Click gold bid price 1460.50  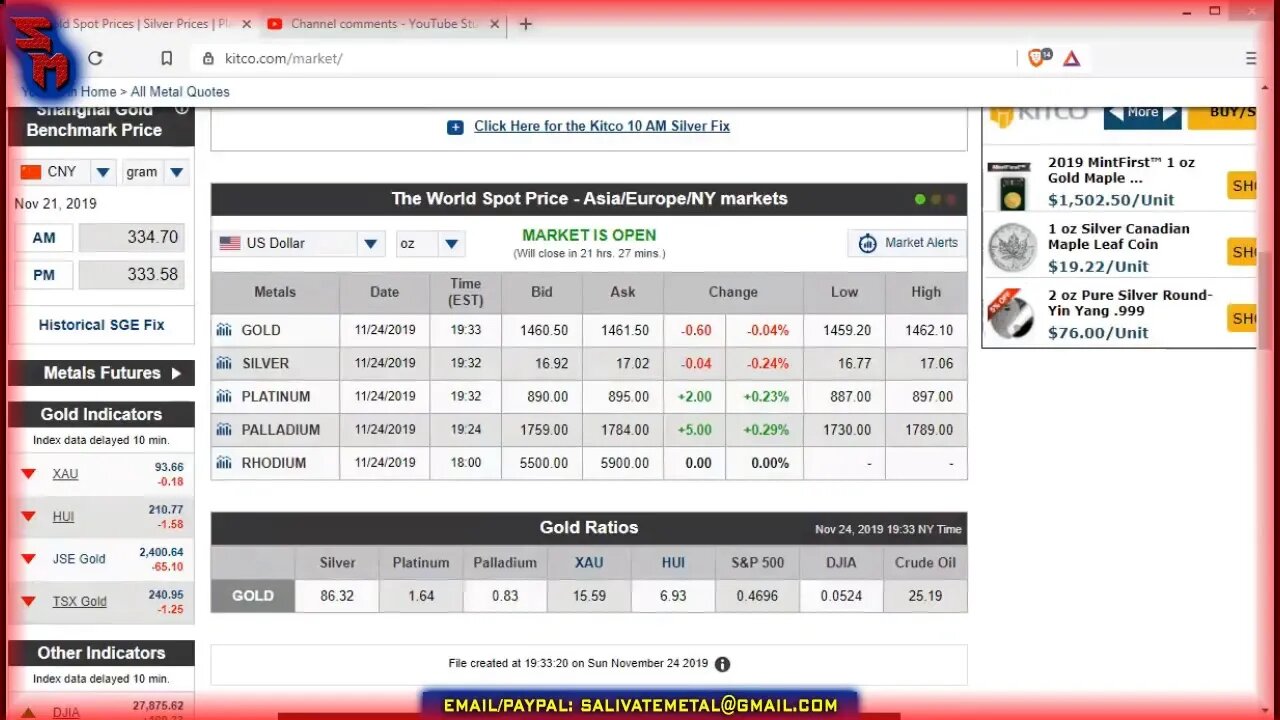[x=544, y=330]
